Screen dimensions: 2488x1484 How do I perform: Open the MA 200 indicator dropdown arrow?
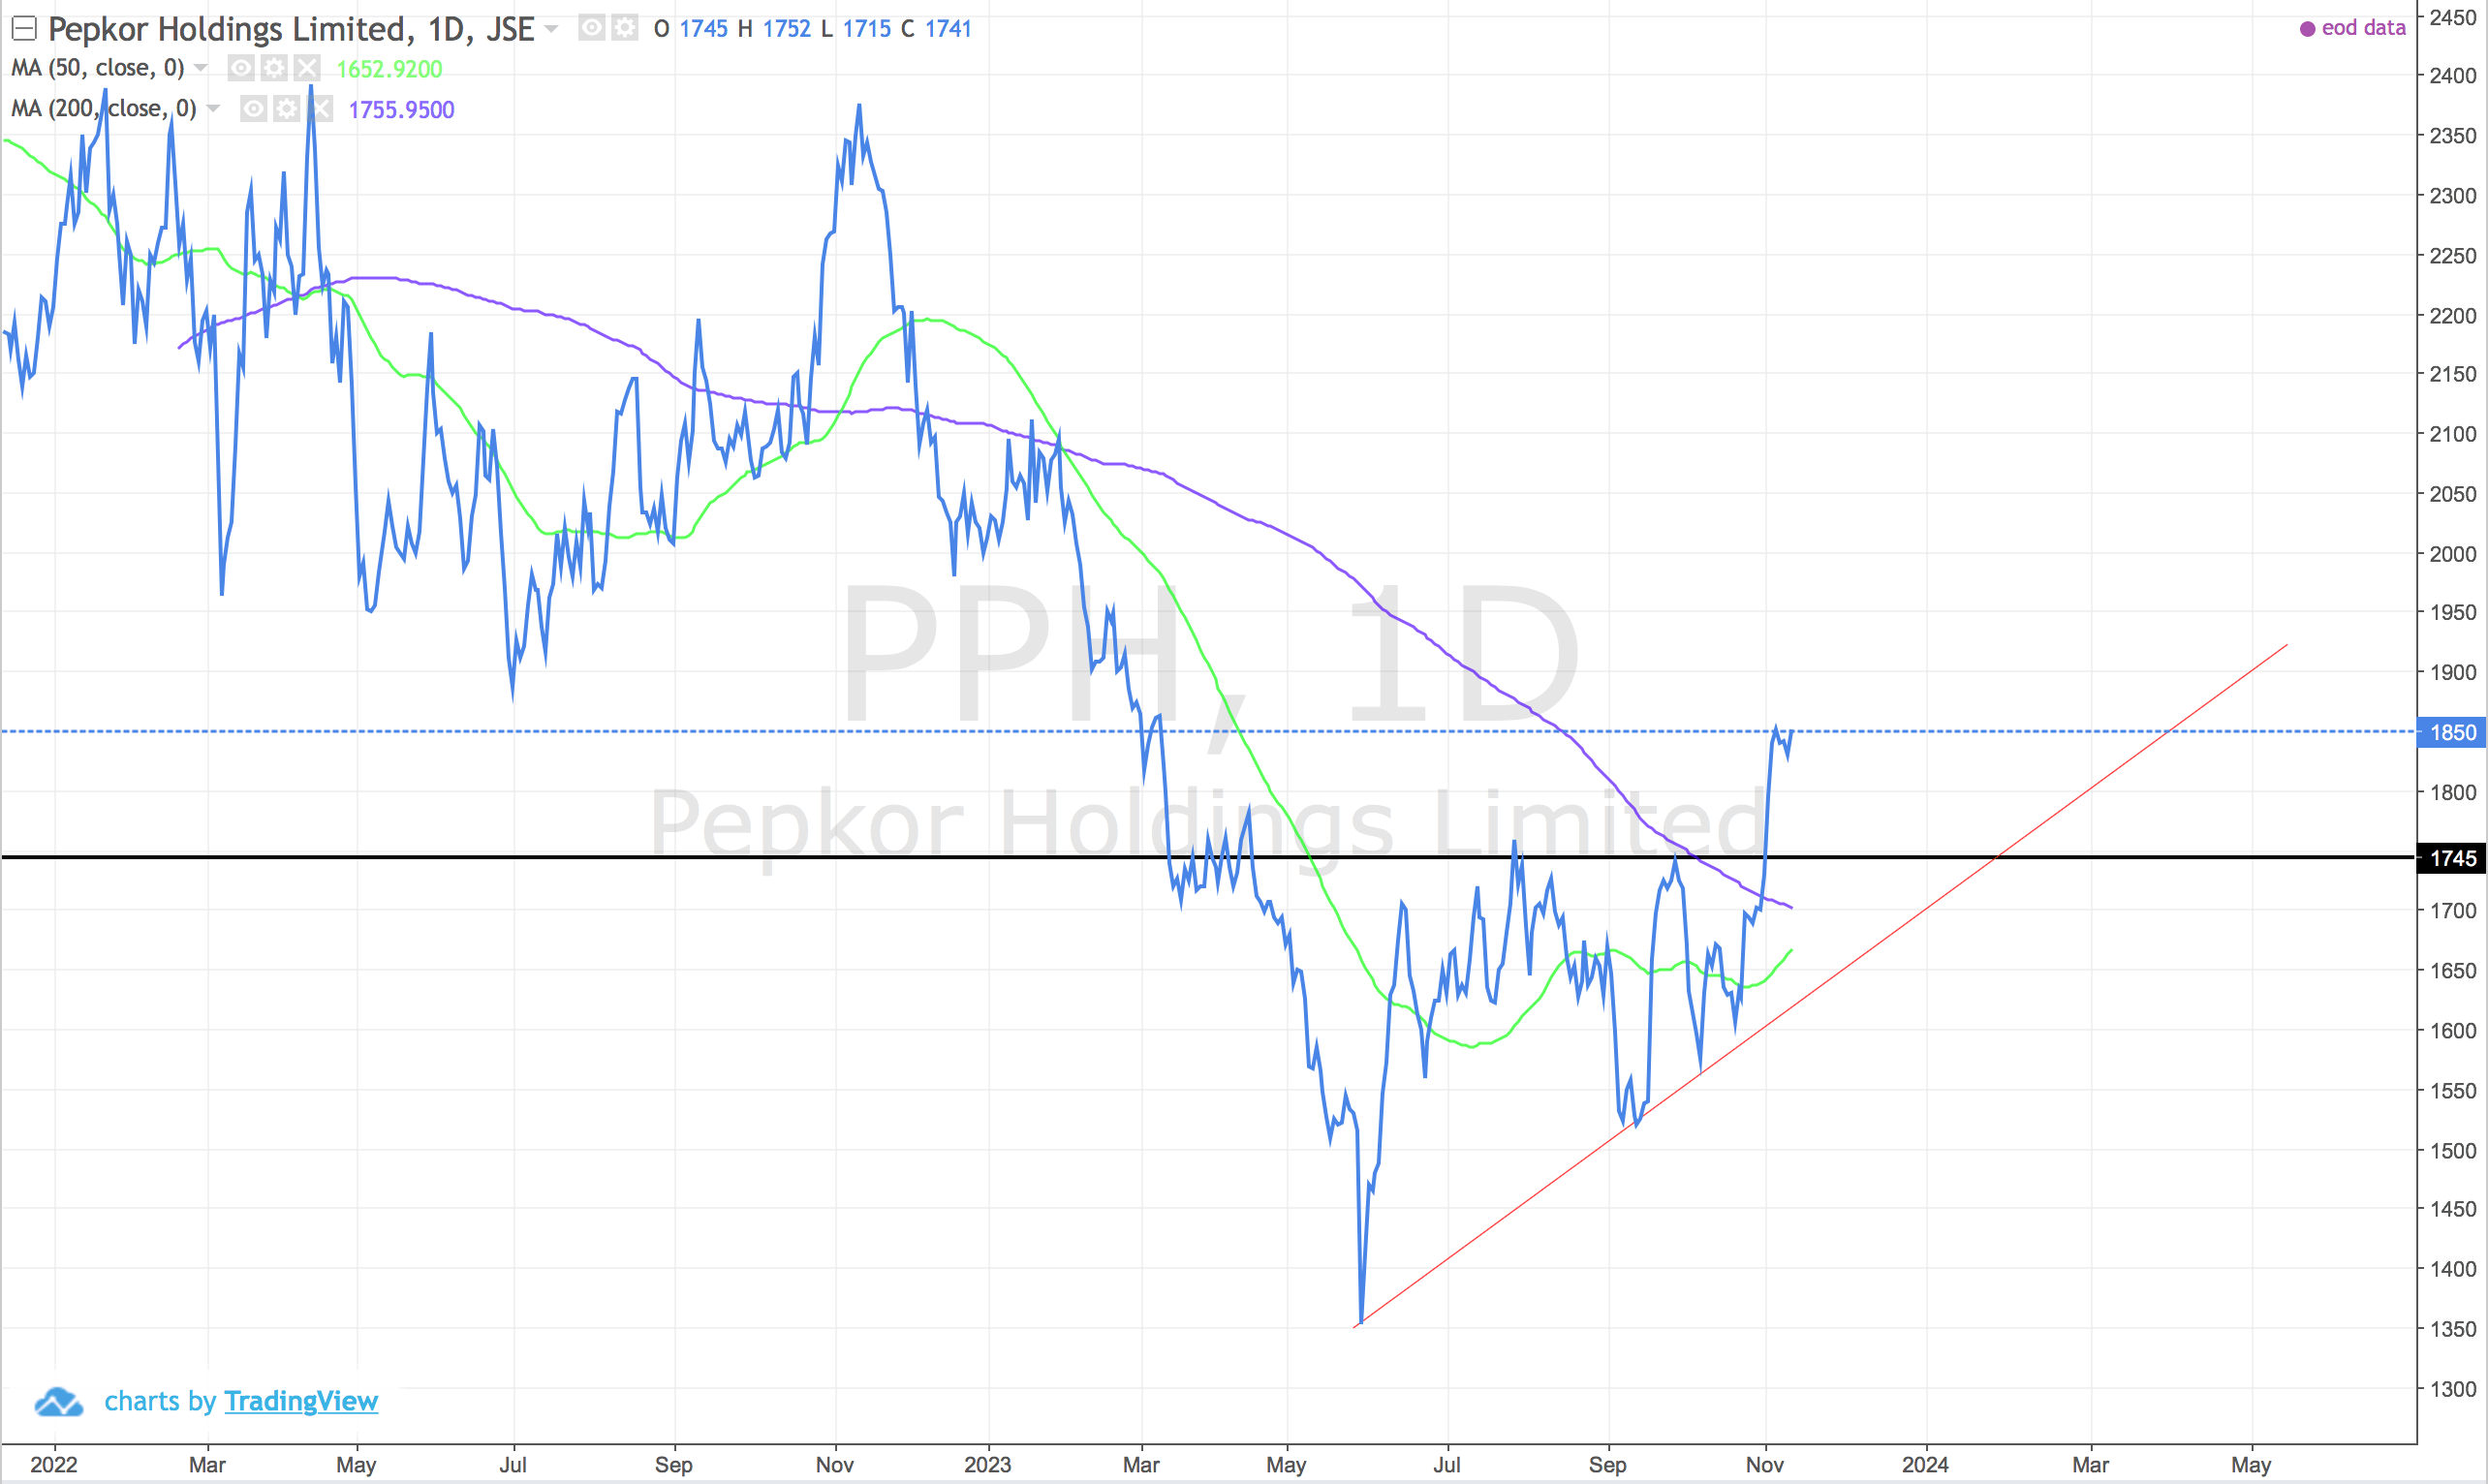click(213, 108)
